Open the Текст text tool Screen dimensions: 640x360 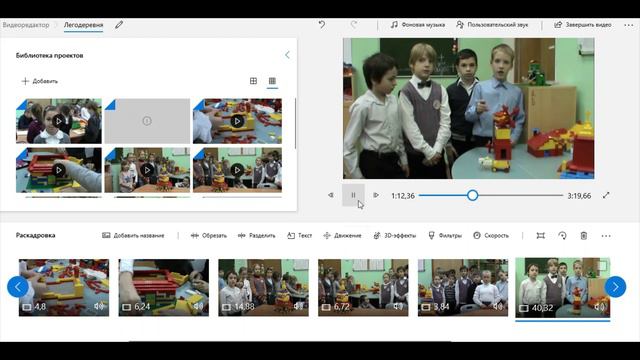pos(300,236)
